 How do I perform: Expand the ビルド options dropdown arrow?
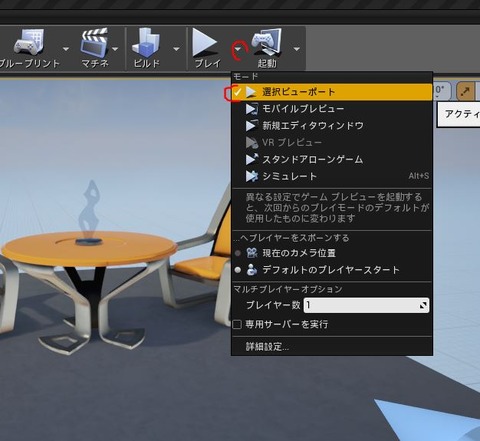tap(176, 49)
